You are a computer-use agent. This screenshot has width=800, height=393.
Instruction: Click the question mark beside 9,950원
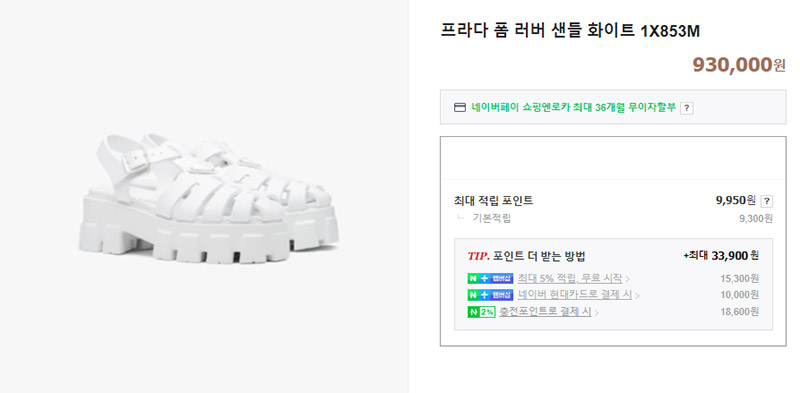tap(766, 201)
